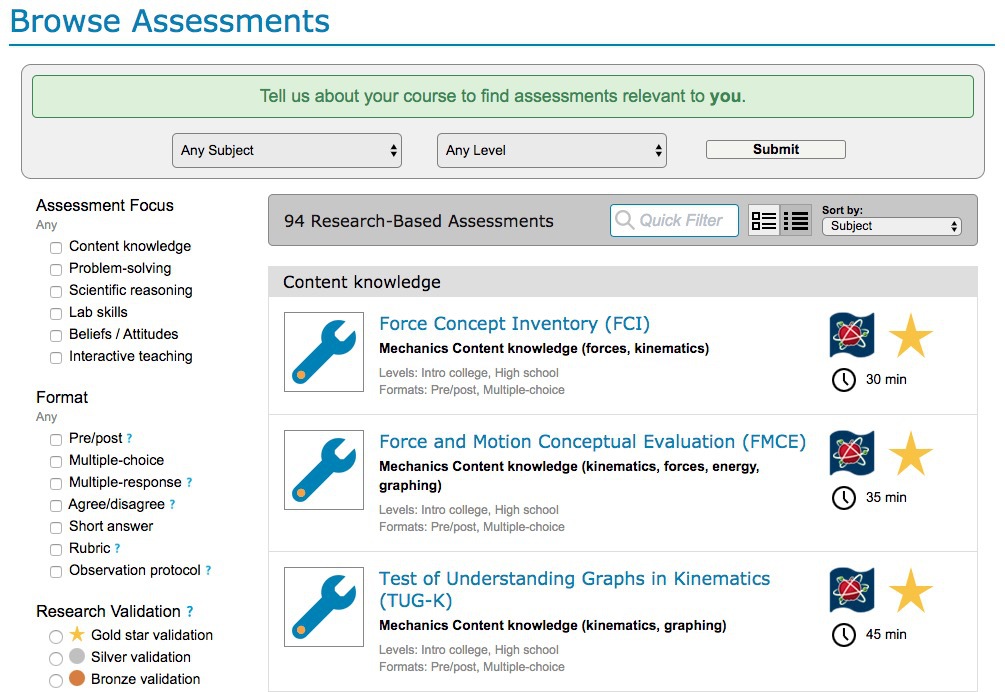Image resolution: width=1005 pixels, height=692 pixels.
Task: Click Any under Format
Action: coord(46,417)
